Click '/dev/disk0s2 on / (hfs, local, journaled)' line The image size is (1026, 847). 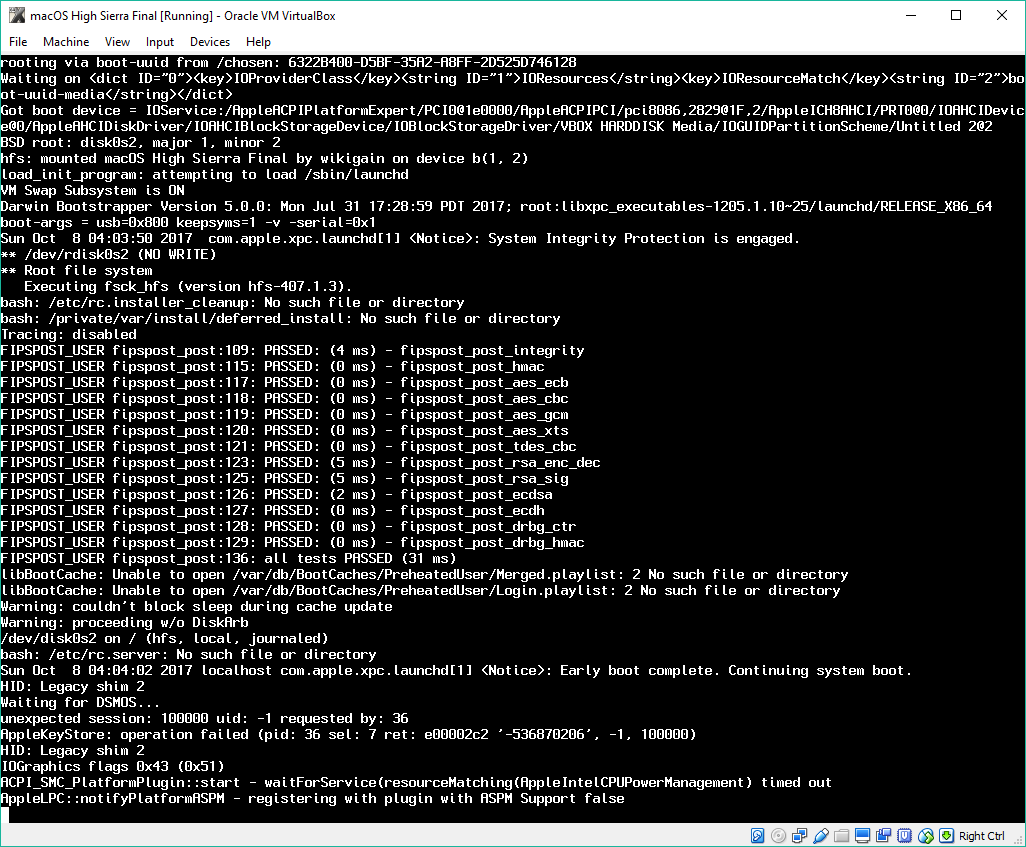point(164,638)
